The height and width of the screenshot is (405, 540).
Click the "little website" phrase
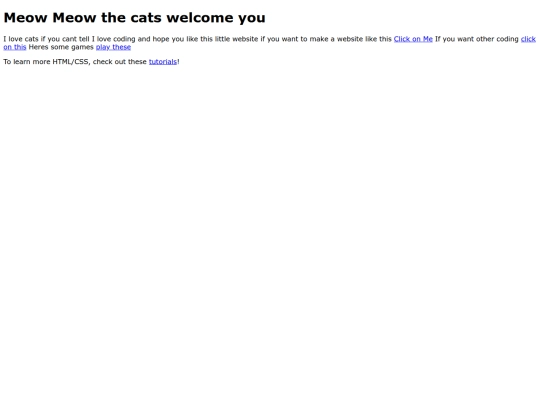236,39
